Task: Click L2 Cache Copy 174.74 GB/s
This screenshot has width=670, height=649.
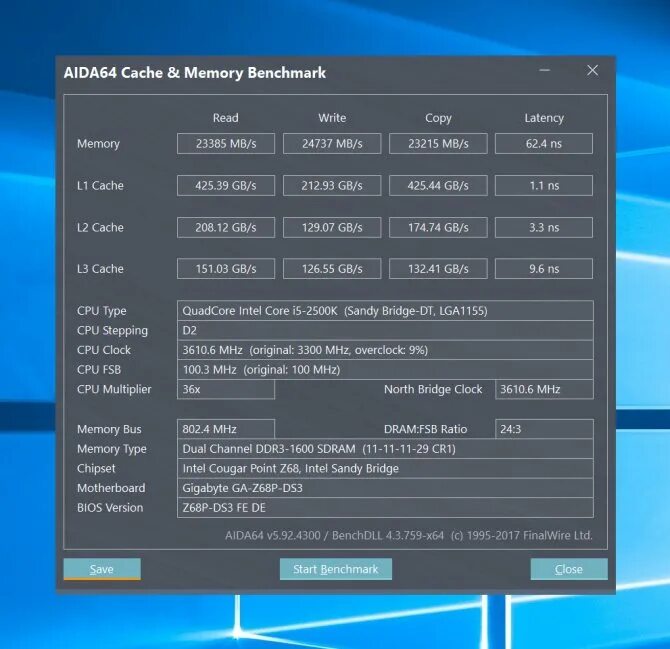Action: click(438, 227)
